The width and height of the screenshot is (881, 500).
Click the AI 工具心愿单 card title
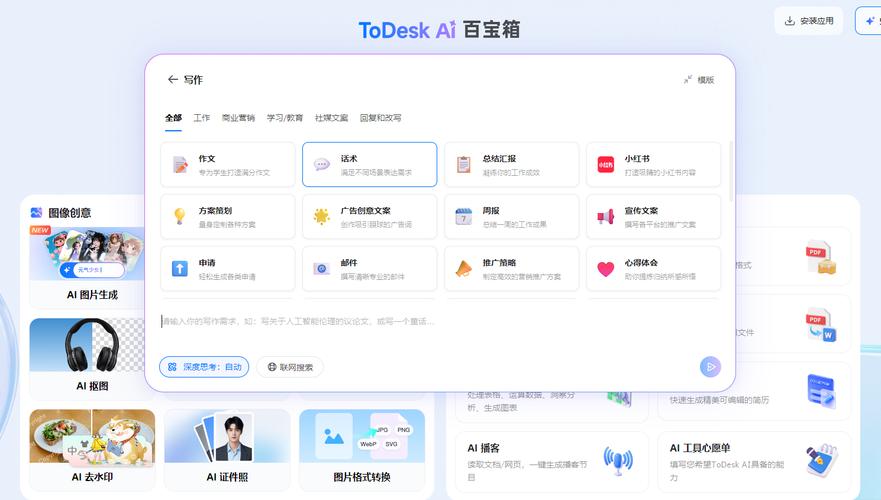[700, 448]
